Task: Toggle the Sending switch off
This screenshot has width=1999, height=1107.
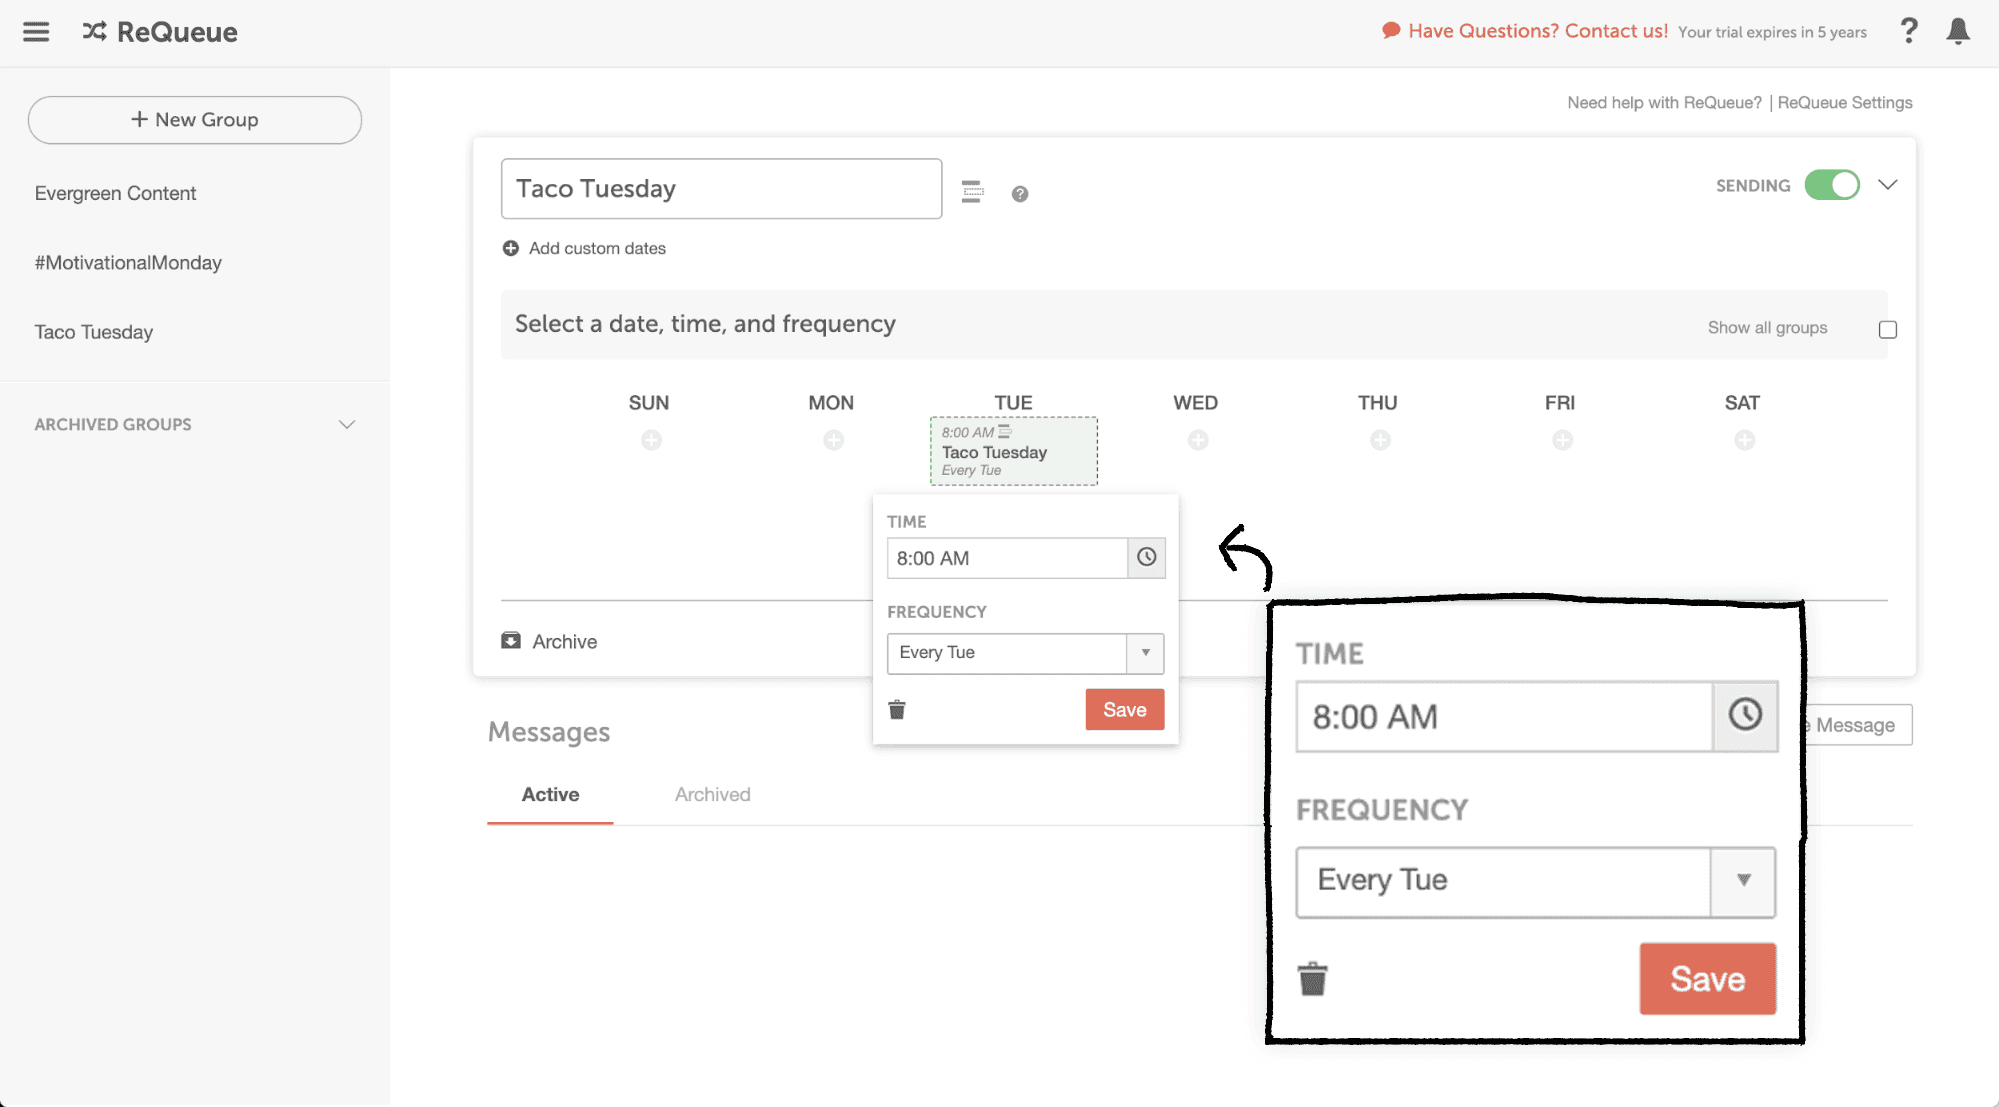Action: [x=1831, y=186]
